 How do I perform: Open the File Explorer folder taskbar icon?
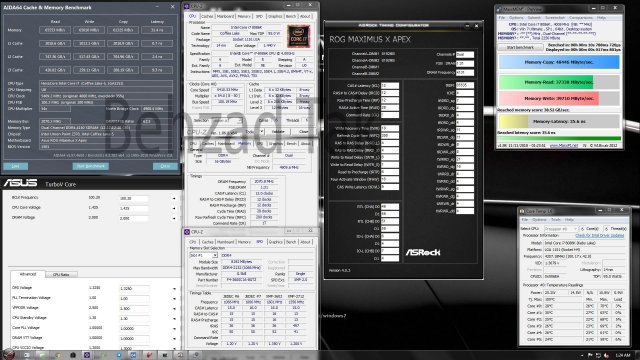coord(42,355)
